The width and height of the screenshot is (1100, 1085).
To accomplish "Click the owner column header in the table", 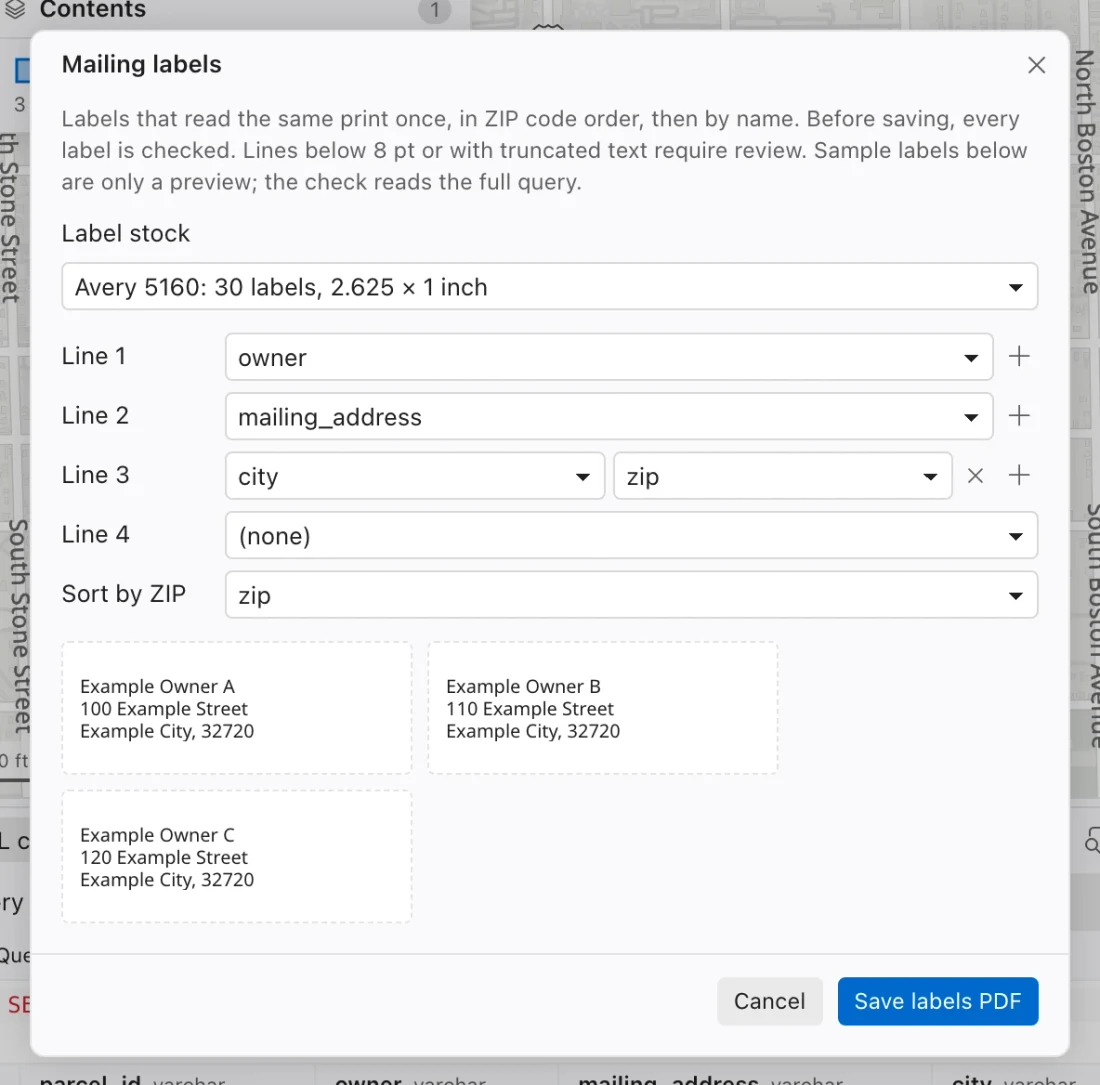I will (x=410, y=1081).
